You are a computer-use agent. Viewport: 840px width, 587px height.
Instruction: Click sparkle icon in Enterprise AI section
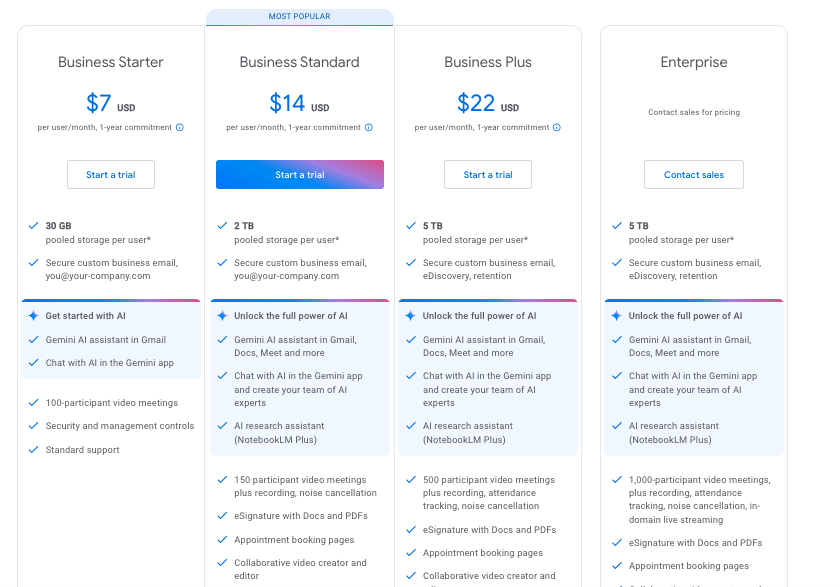(616, 316)
